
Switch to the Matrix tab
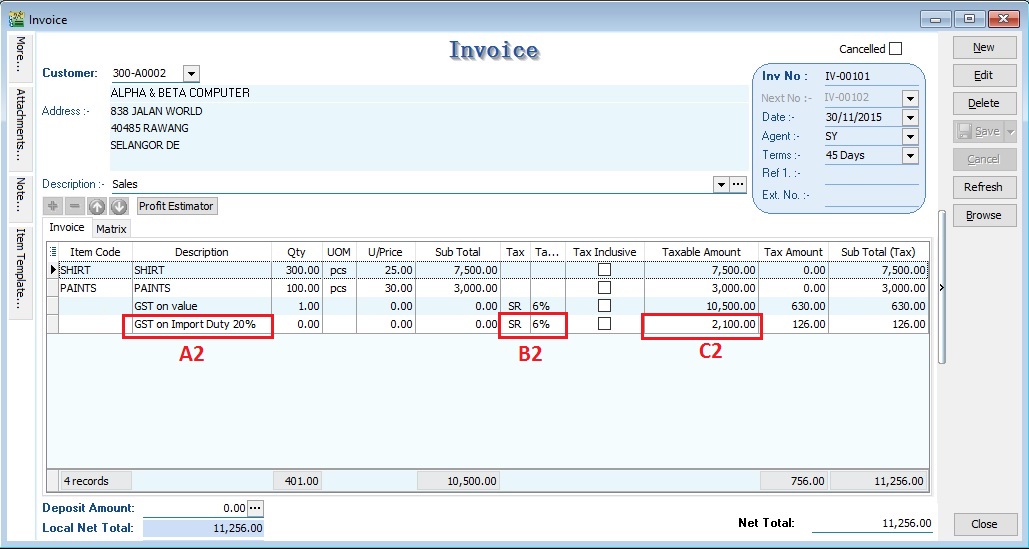(111, 229)
